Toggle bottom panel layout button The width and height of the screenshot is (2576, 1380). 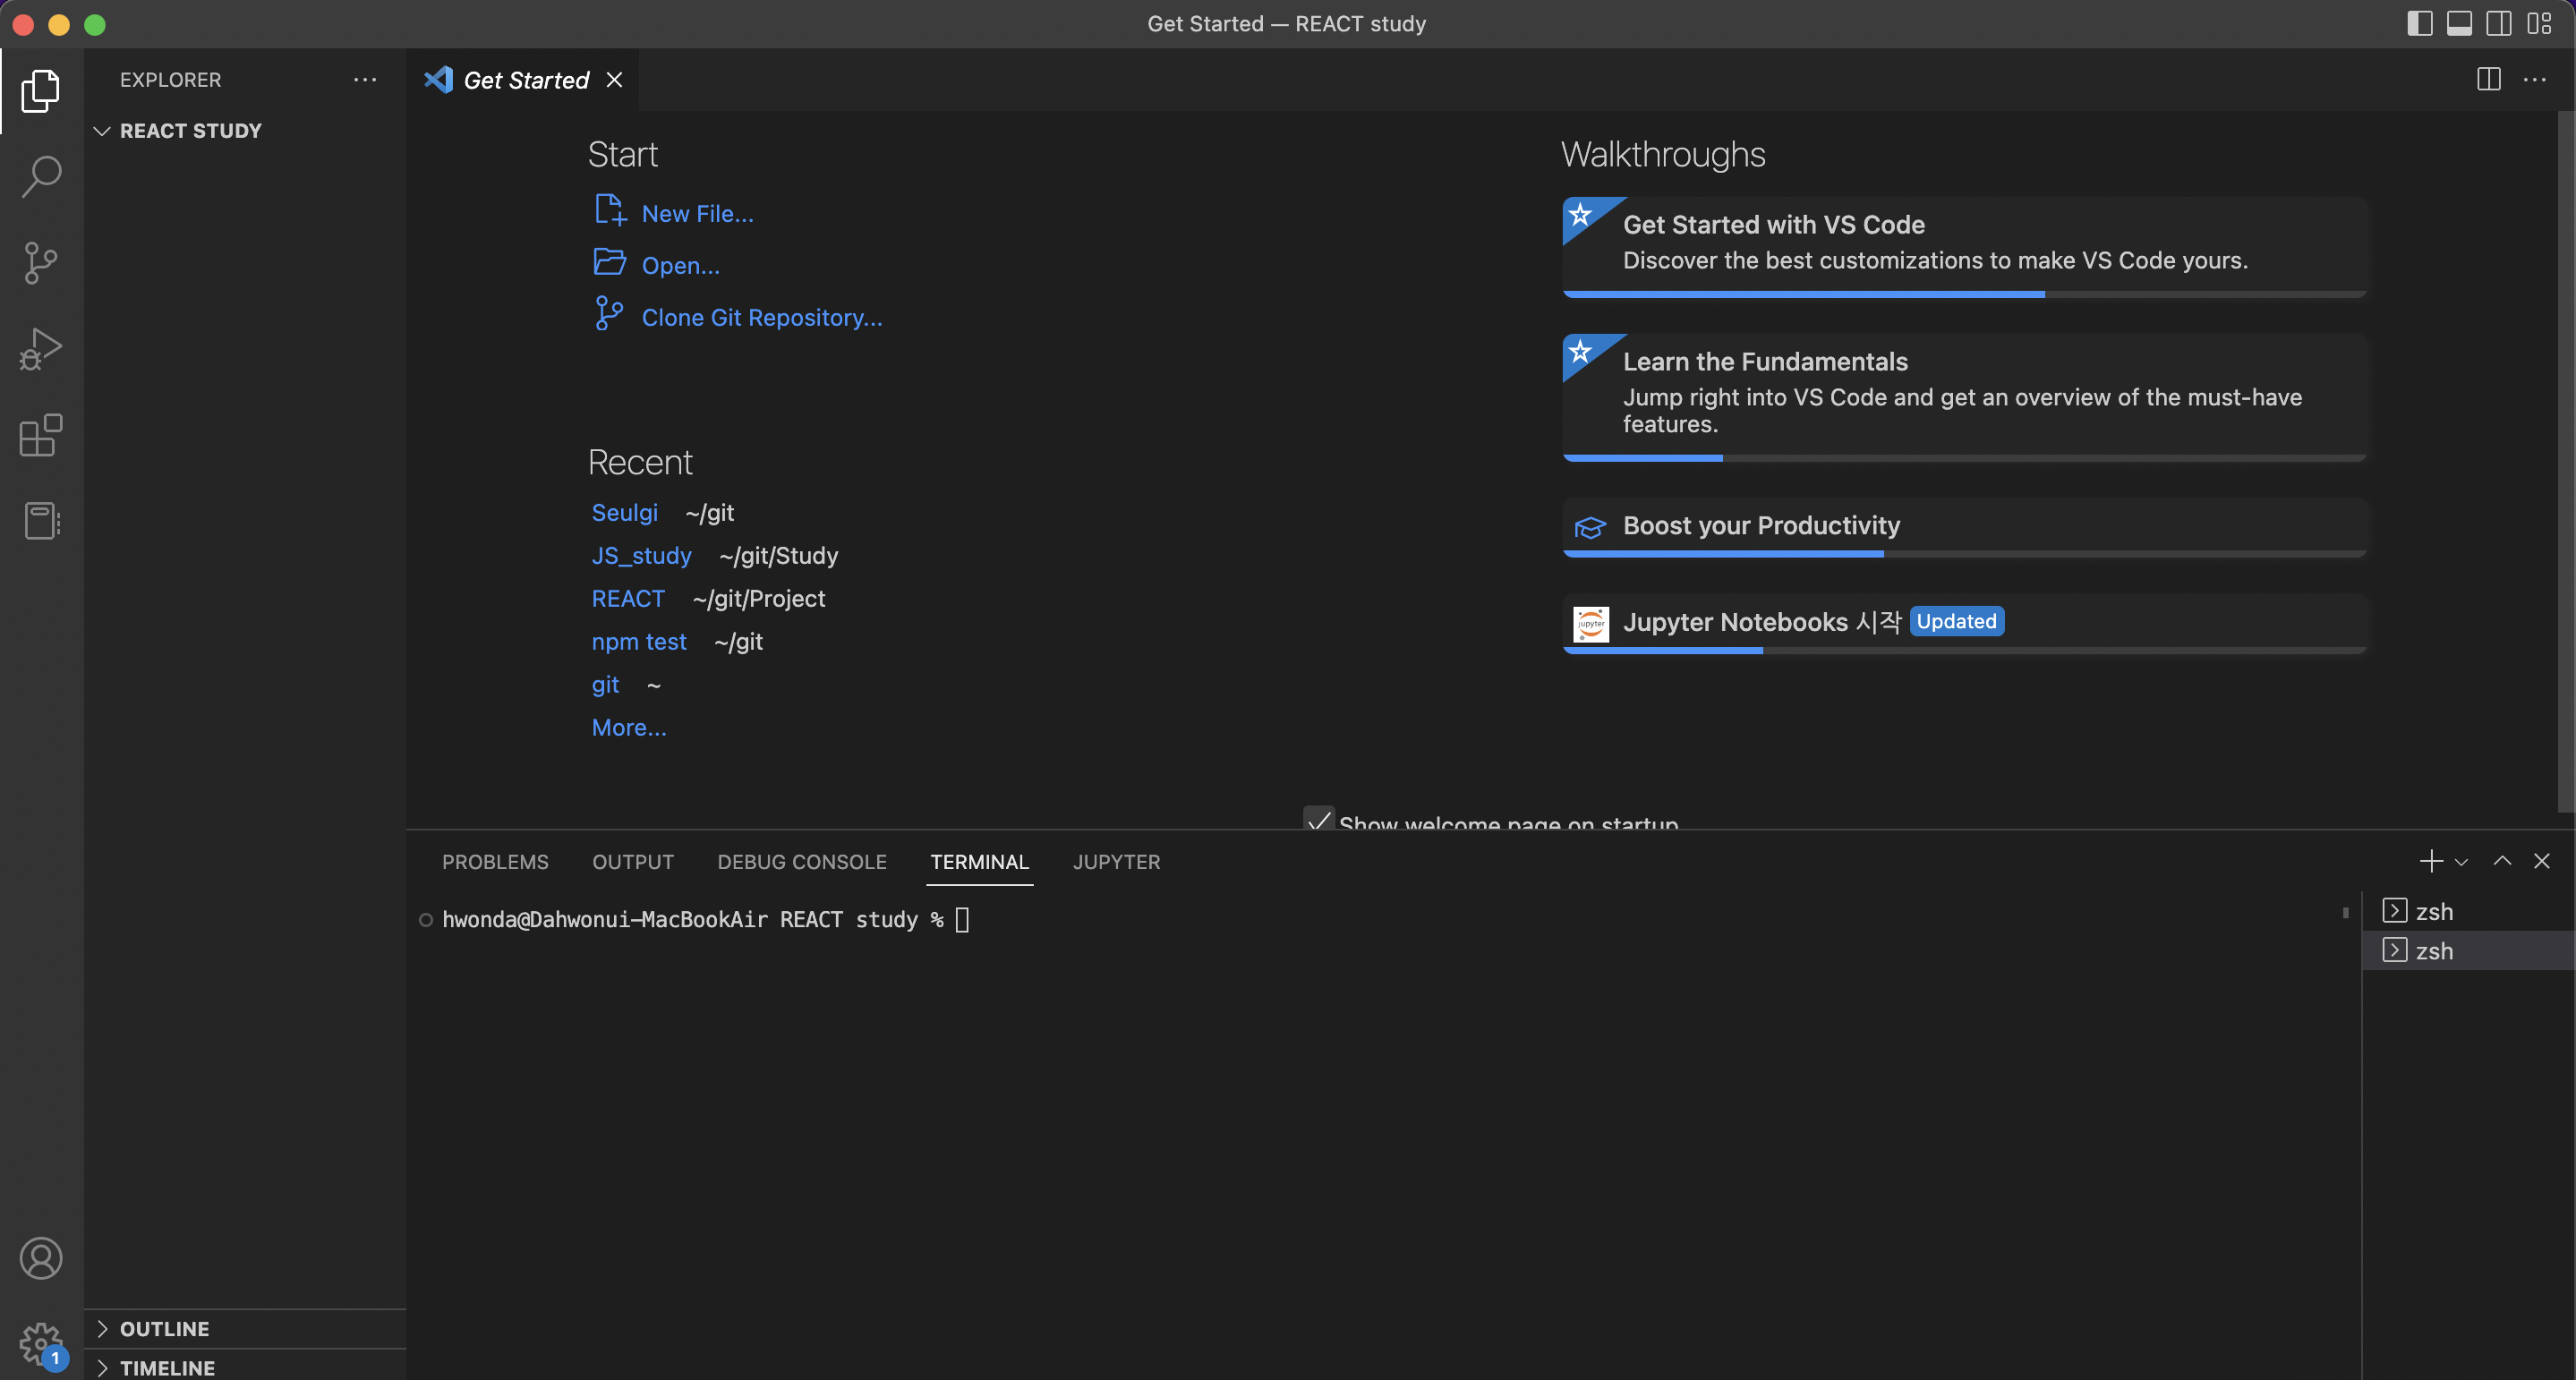[x=2459, y=24]
